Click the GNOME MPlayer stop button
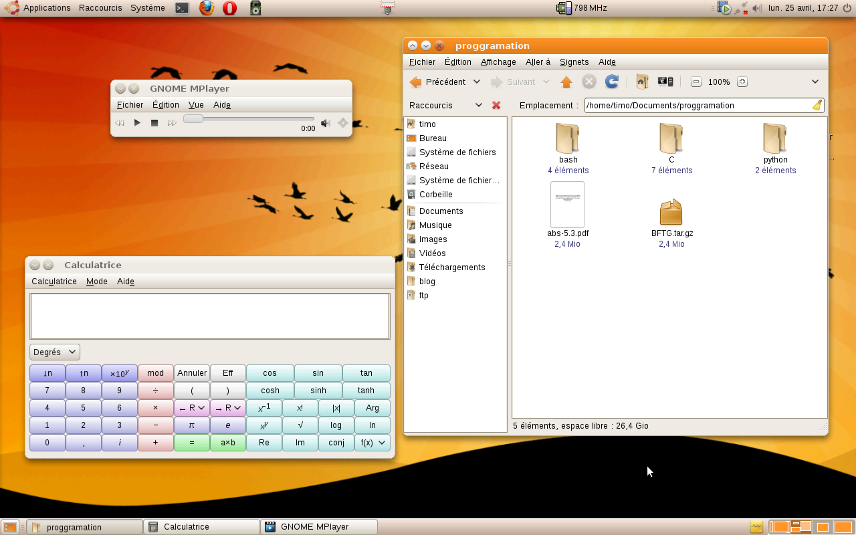This screenshot has width=856, height=535. [154, 123]
